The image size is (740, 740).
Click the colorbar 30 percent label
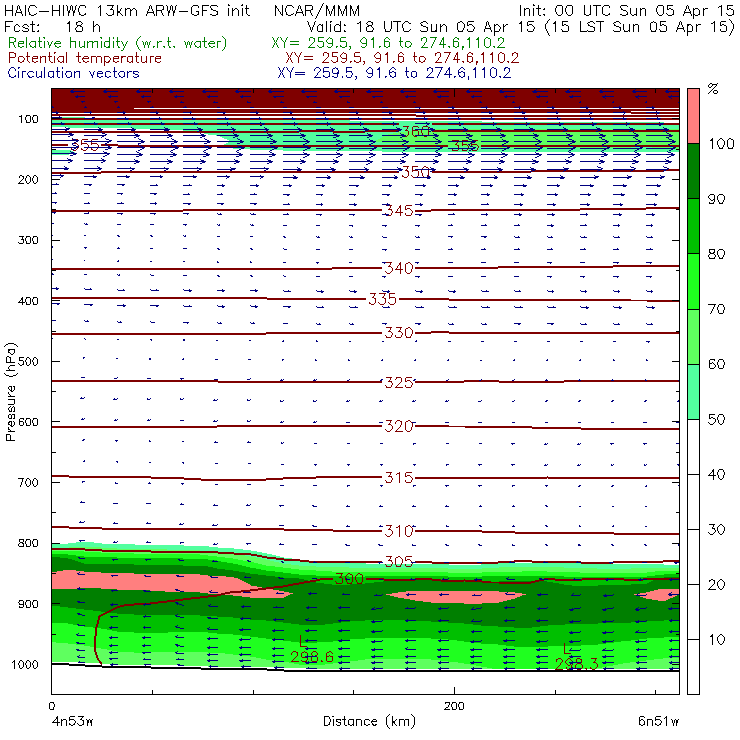click(x=716, y=530)
